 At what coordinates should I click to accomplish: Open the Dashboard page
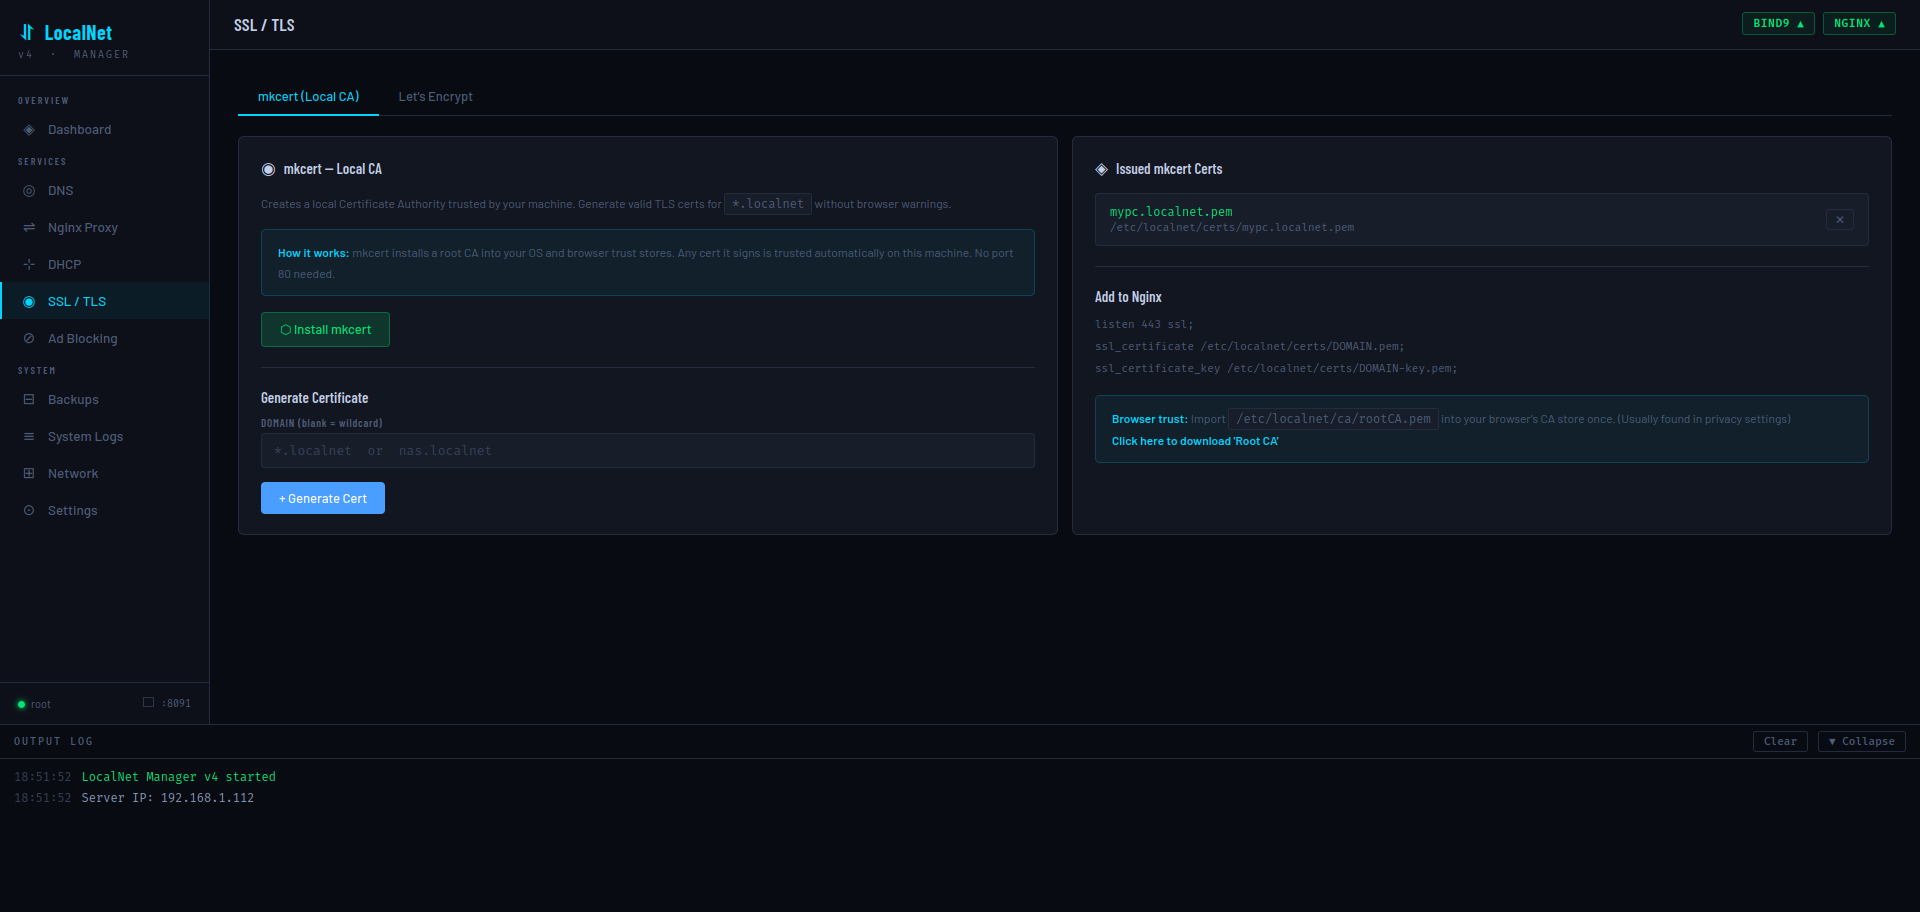(x=104, y=130)
